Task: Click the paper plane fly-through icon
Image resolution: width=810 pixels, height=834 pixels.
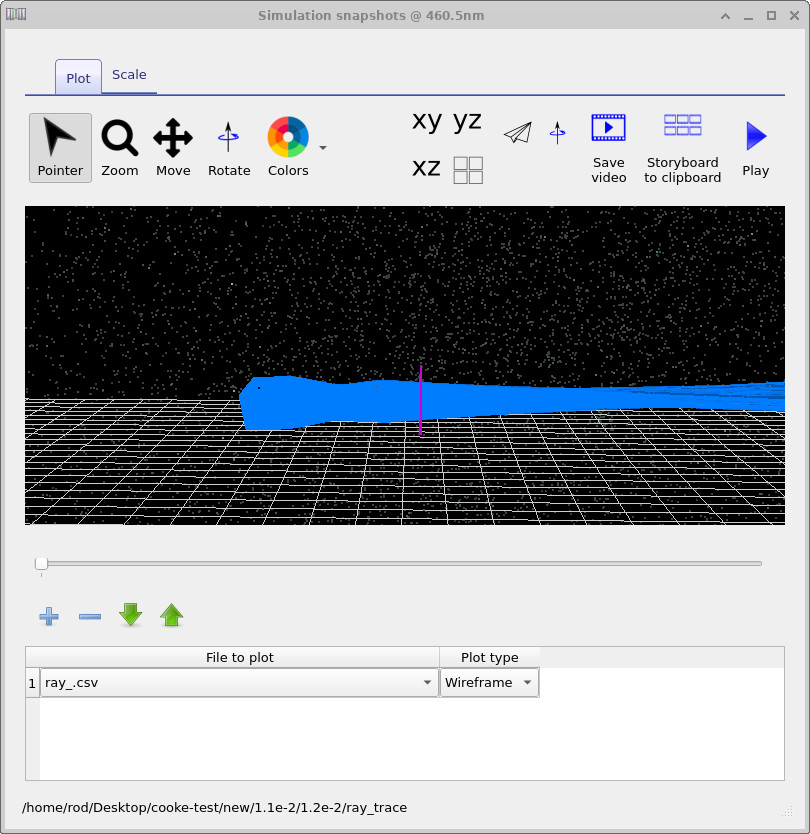Action: 517,132
